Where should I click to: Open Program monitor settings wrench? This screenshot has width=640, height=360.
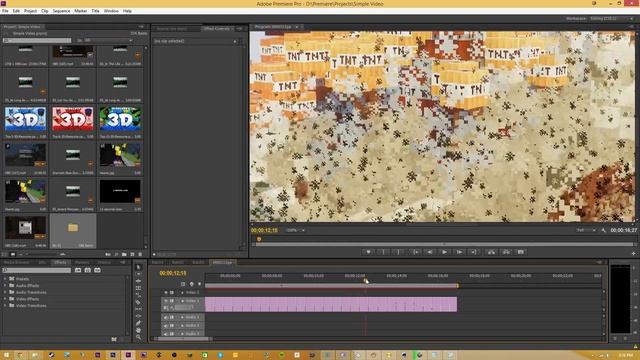tap(604, 230)
